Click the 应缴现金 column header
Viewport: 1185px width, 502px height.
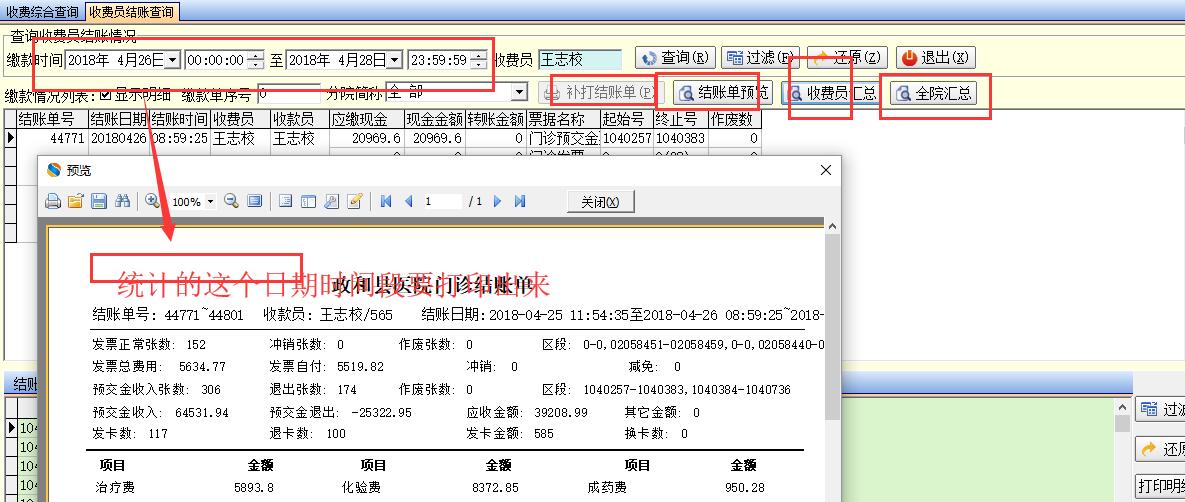pyautogui.click(x=367, y=119)
